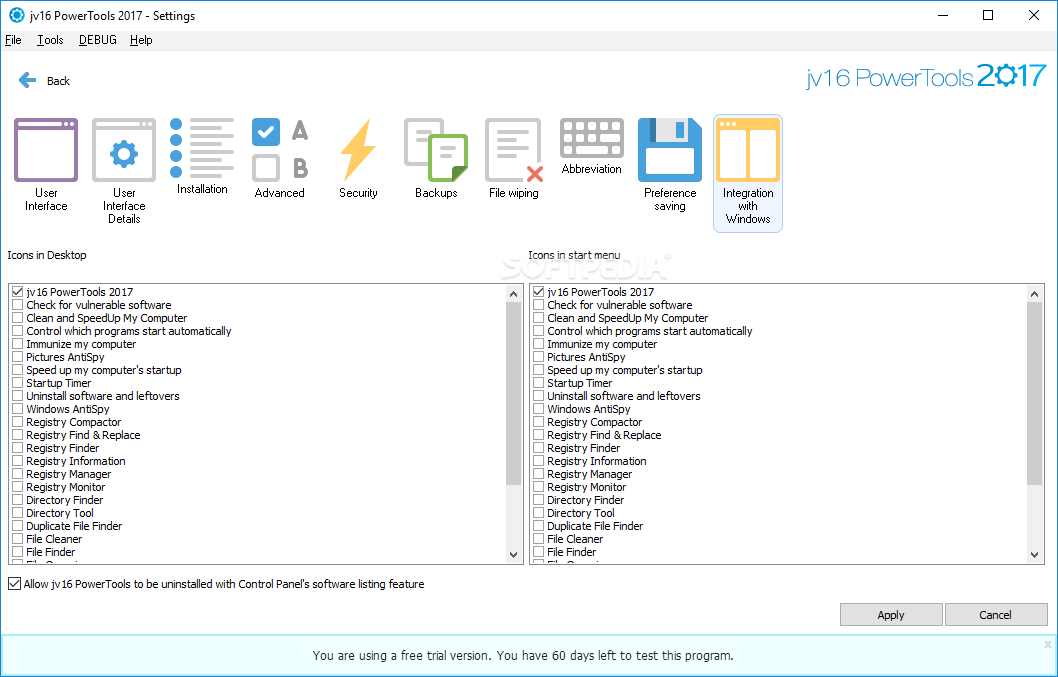Enable Startup Timer start menu checkbox
The image size is (1058, 677).
[538, 383]
